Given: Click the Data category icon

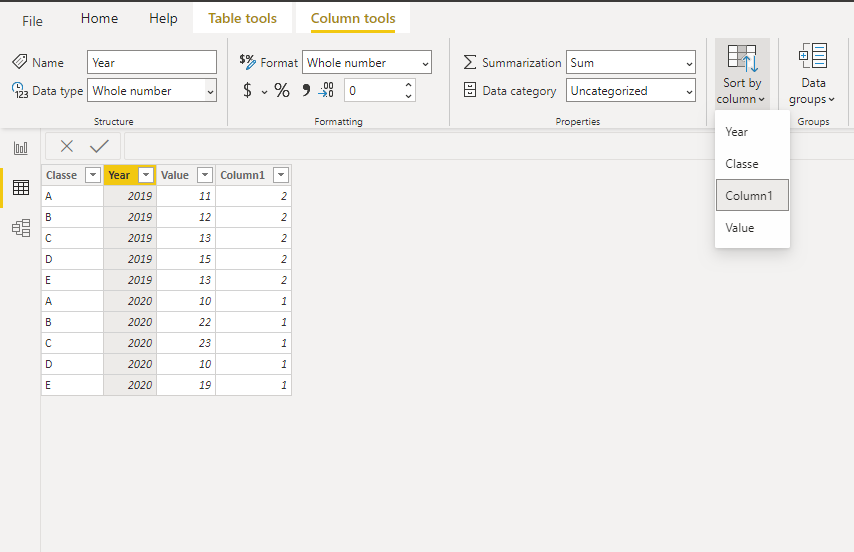Looking at the screenshot, I should [x=469, y=90].
